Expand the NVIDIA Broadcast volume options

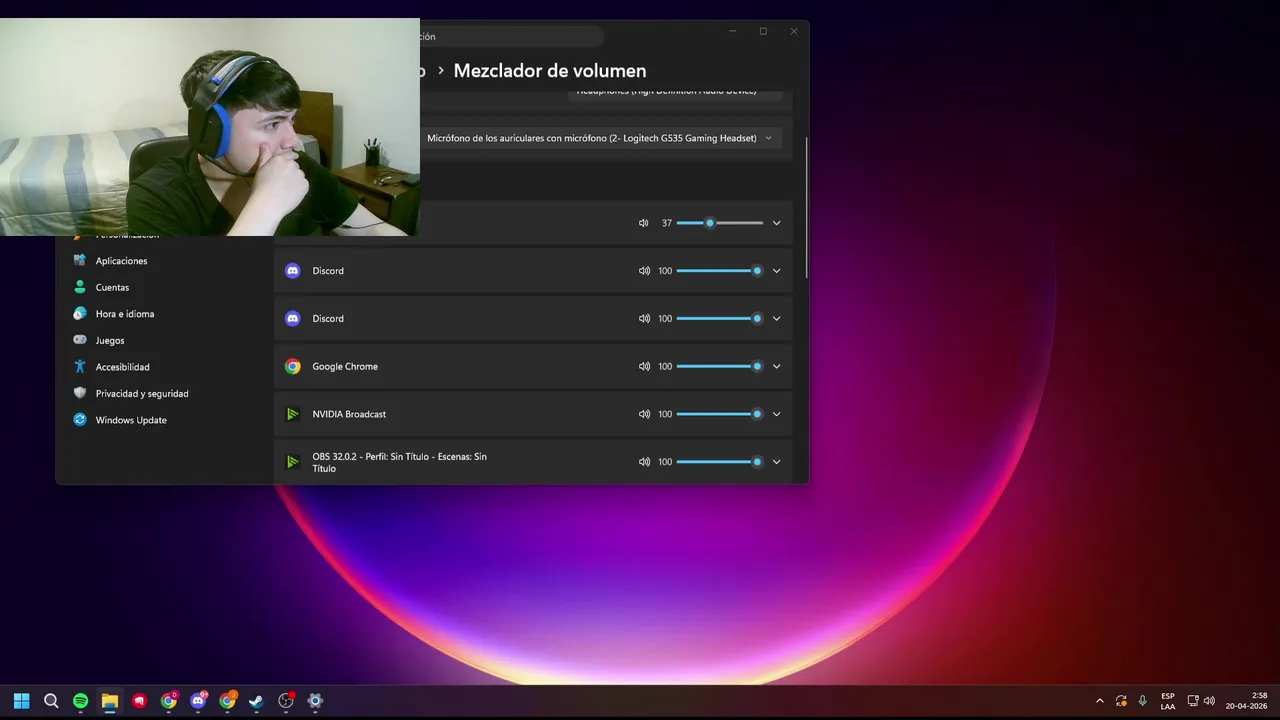tap(776, 414)
